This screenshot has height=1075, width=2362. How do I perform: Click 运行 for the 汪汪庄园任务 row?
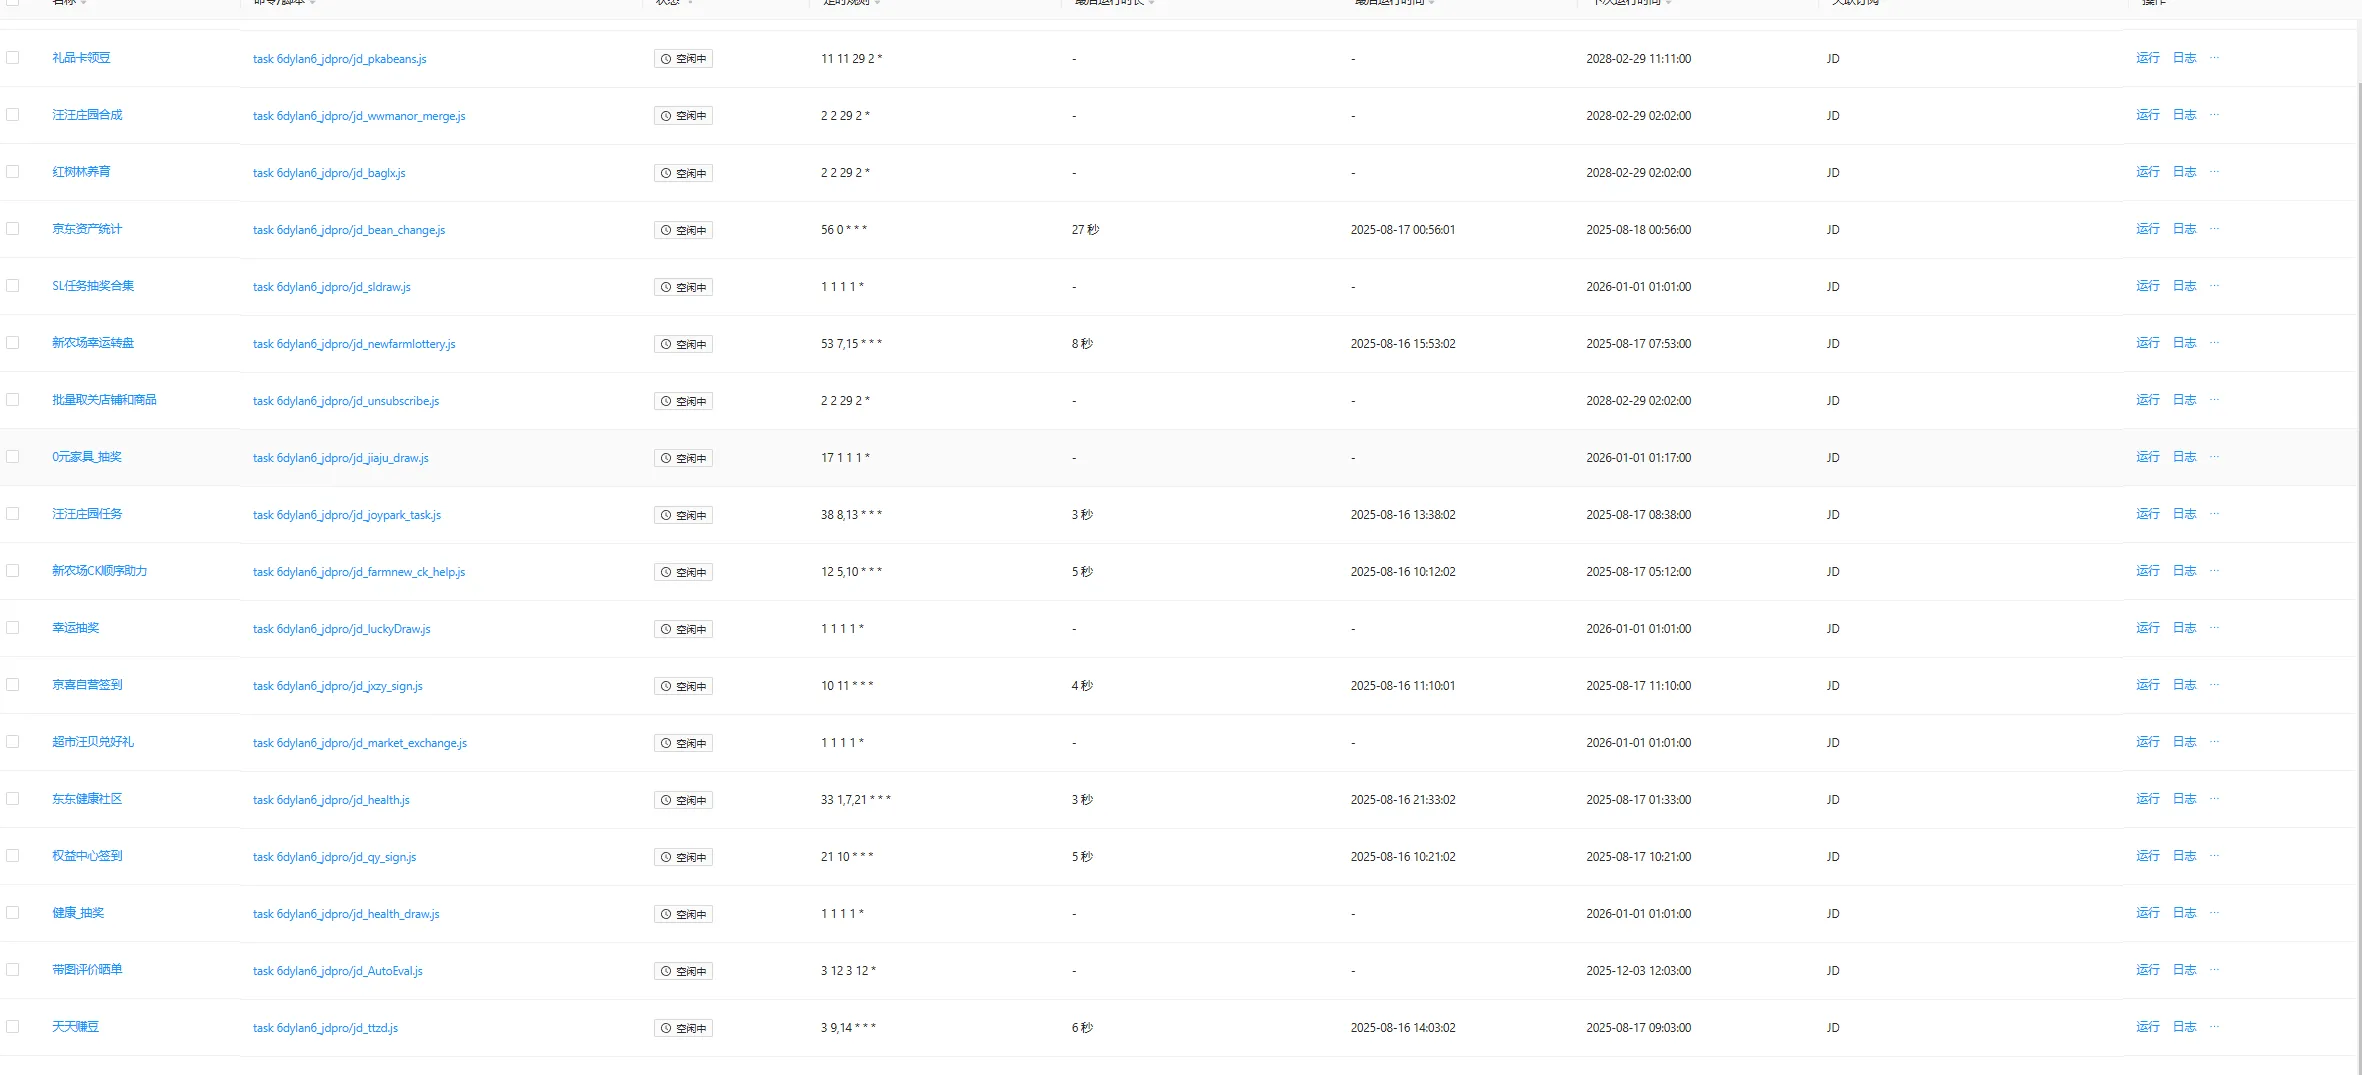[x=2147, y=514]
